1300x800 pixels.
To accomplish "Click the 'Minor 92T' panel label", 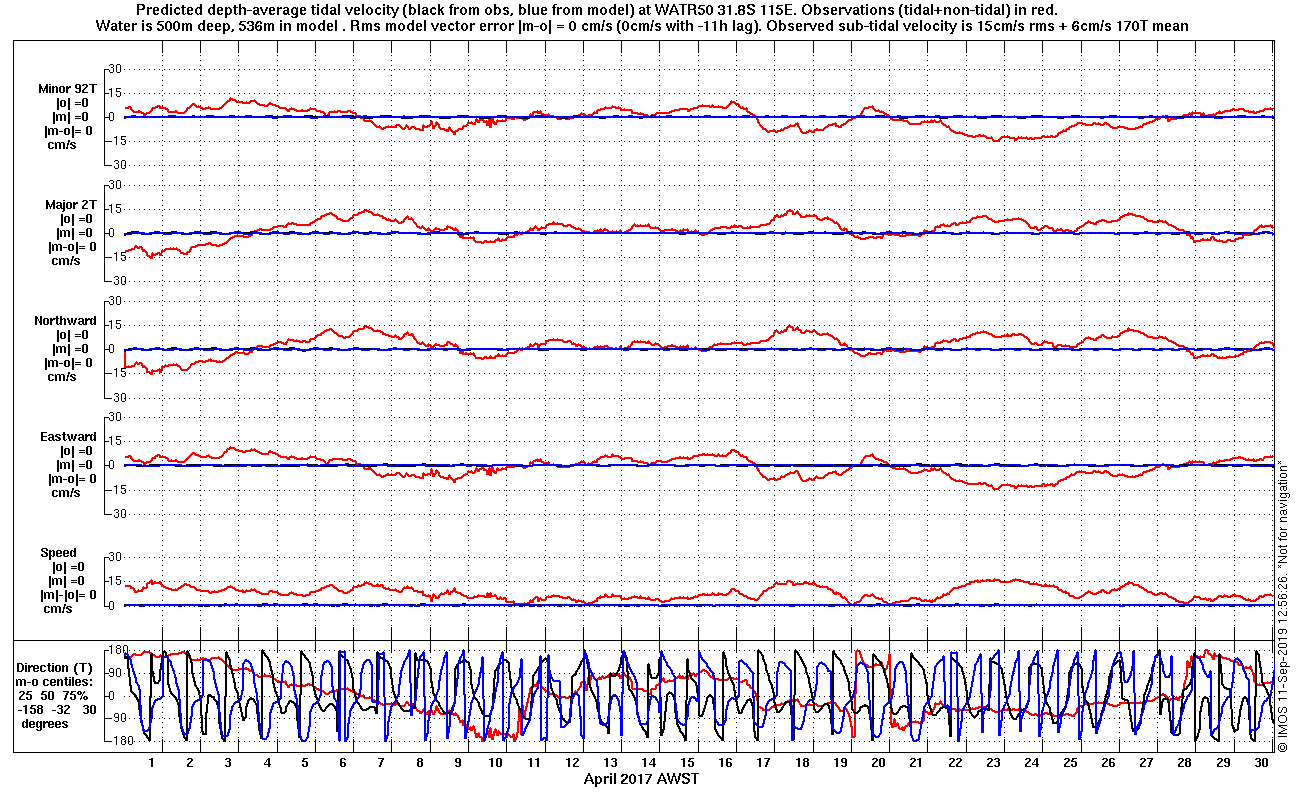I will [70, 88].
